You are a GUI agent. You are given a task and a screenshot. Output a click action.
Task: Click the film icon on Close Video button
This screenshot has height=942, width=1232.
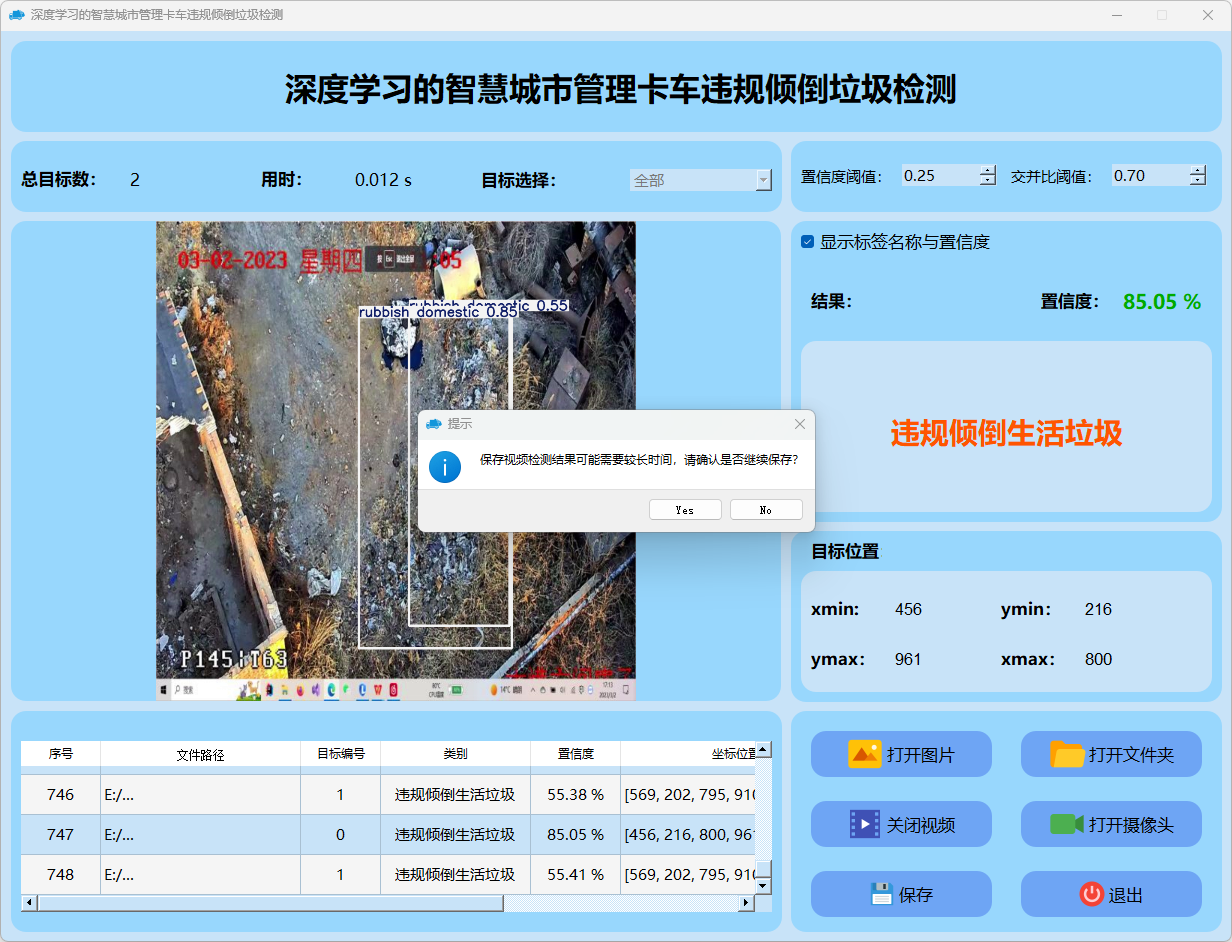click(864, 824)
